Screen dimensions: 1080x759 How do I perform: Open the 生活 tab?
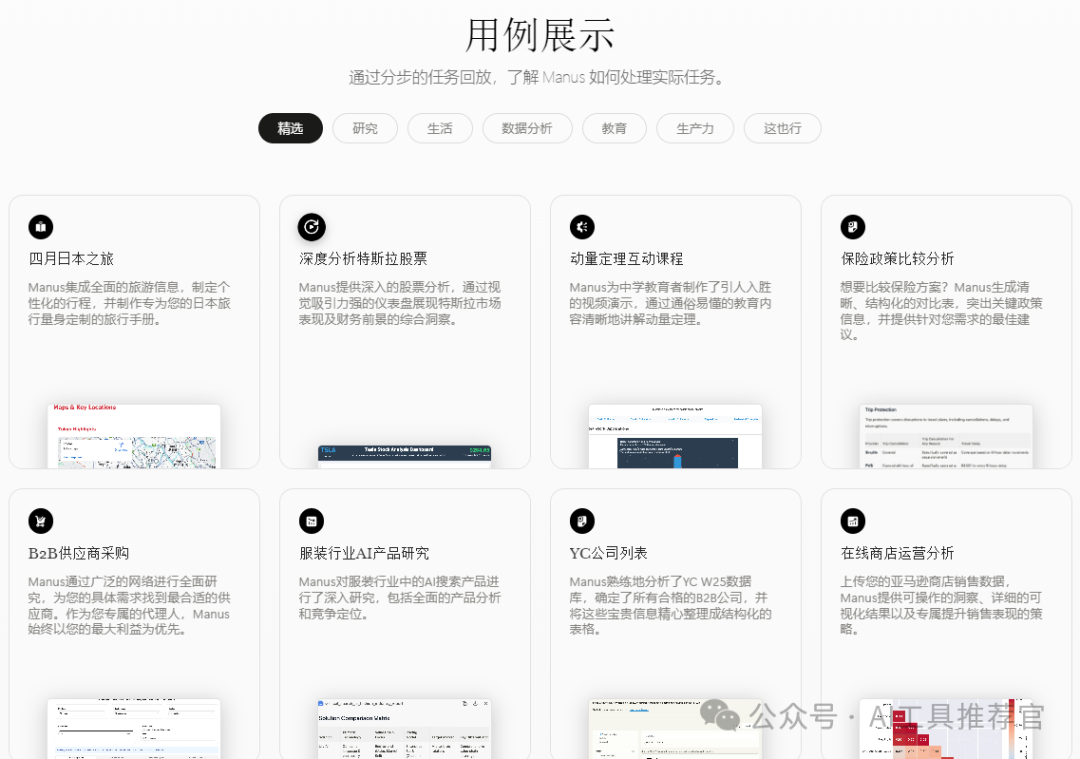[x=440, y=128]
